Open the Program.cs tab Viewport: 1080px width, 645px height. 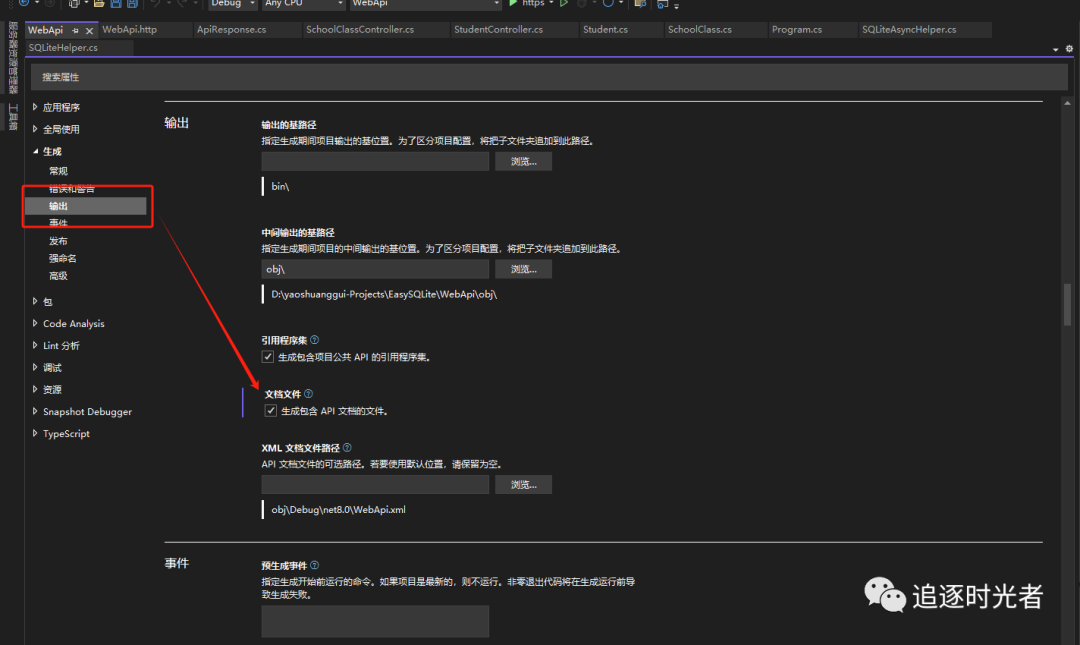pos(796,30)
